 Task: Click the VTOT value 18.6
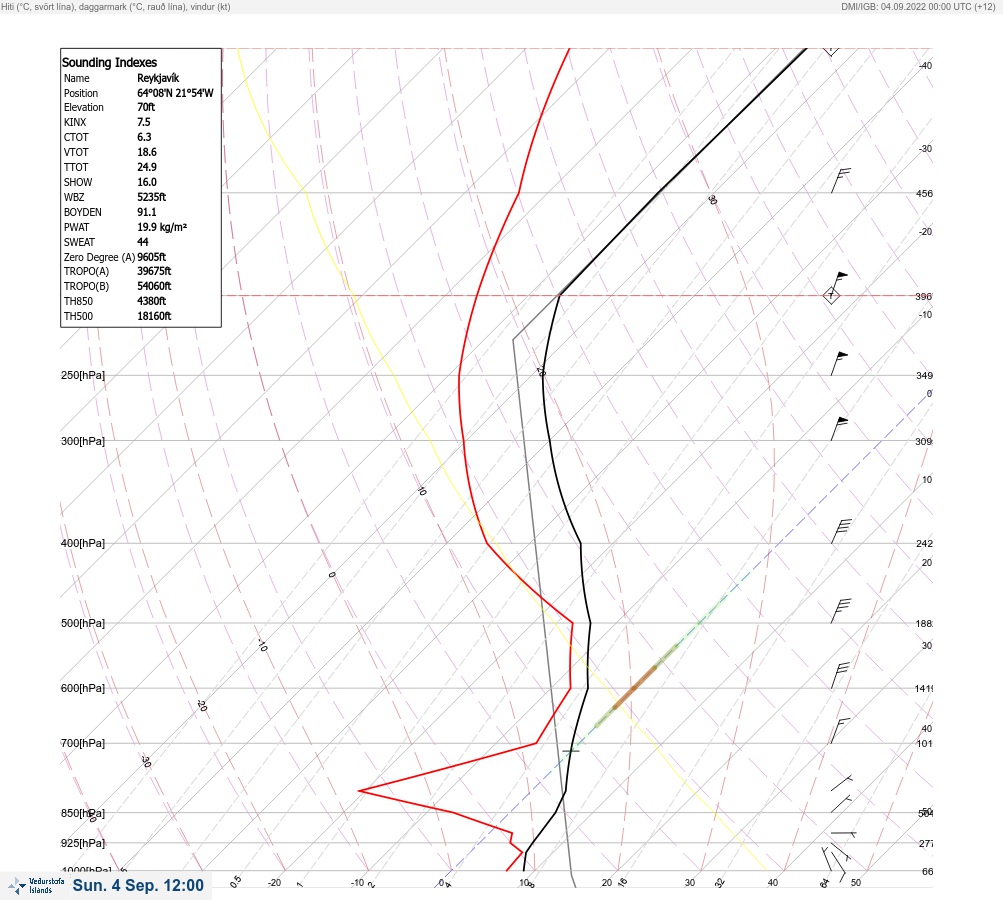click(x=146, y=152)
